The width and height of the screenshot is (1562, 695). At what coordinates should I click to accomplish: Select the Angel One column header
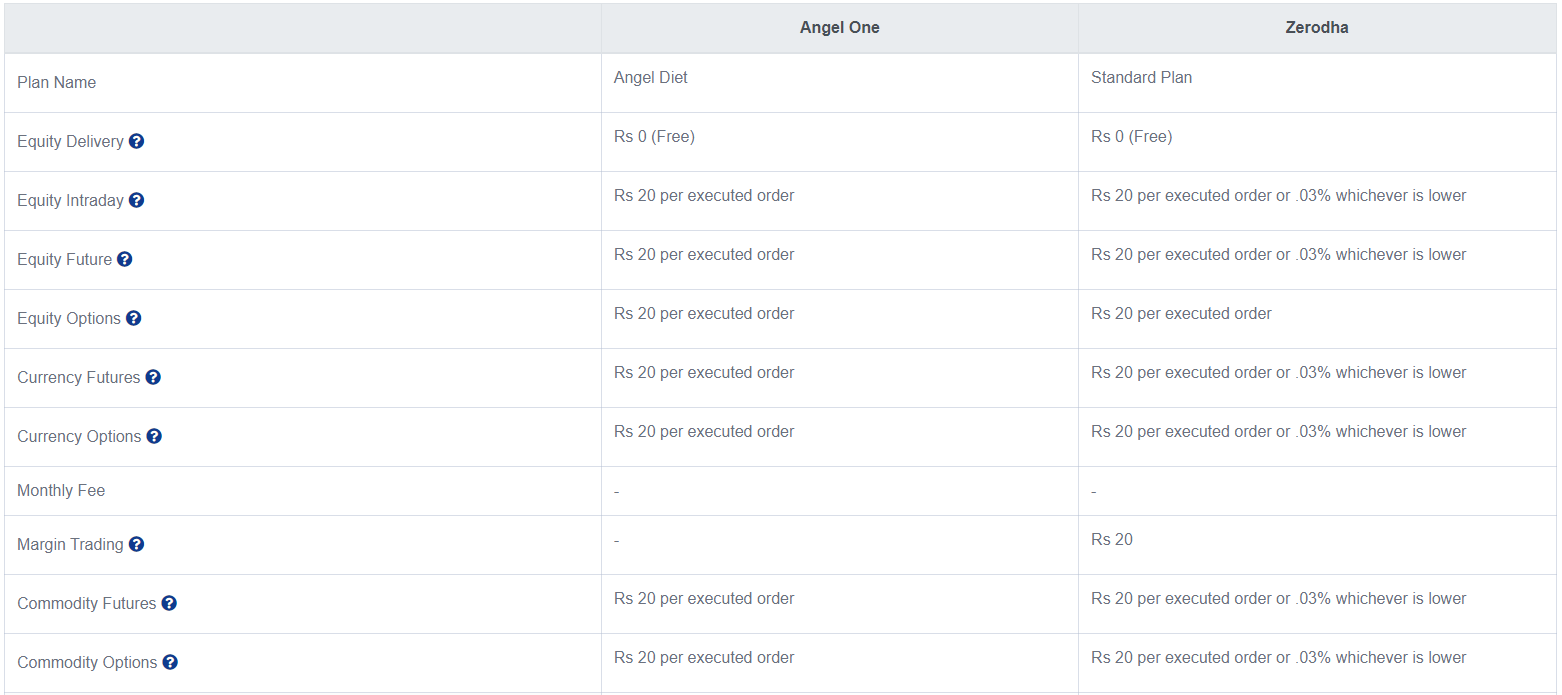click(839, 27)
